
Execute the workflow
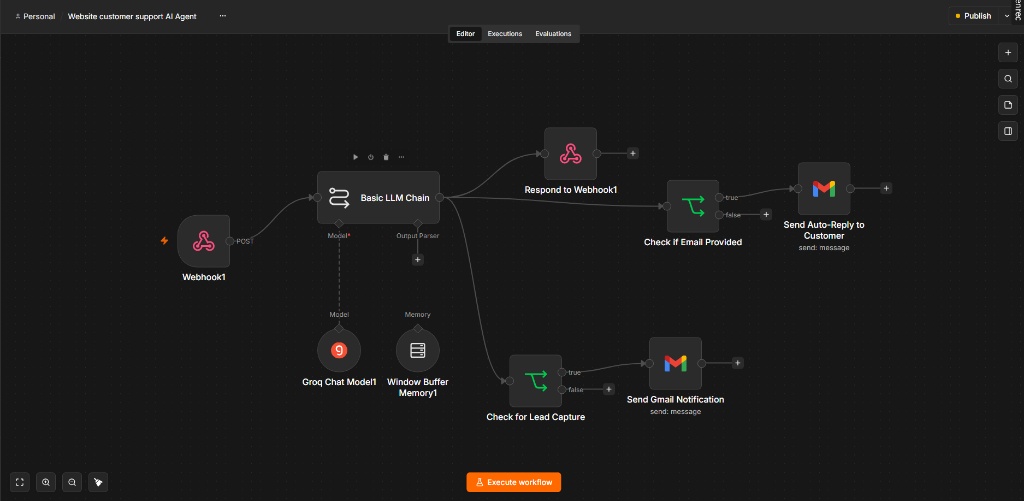click(513, 482)
